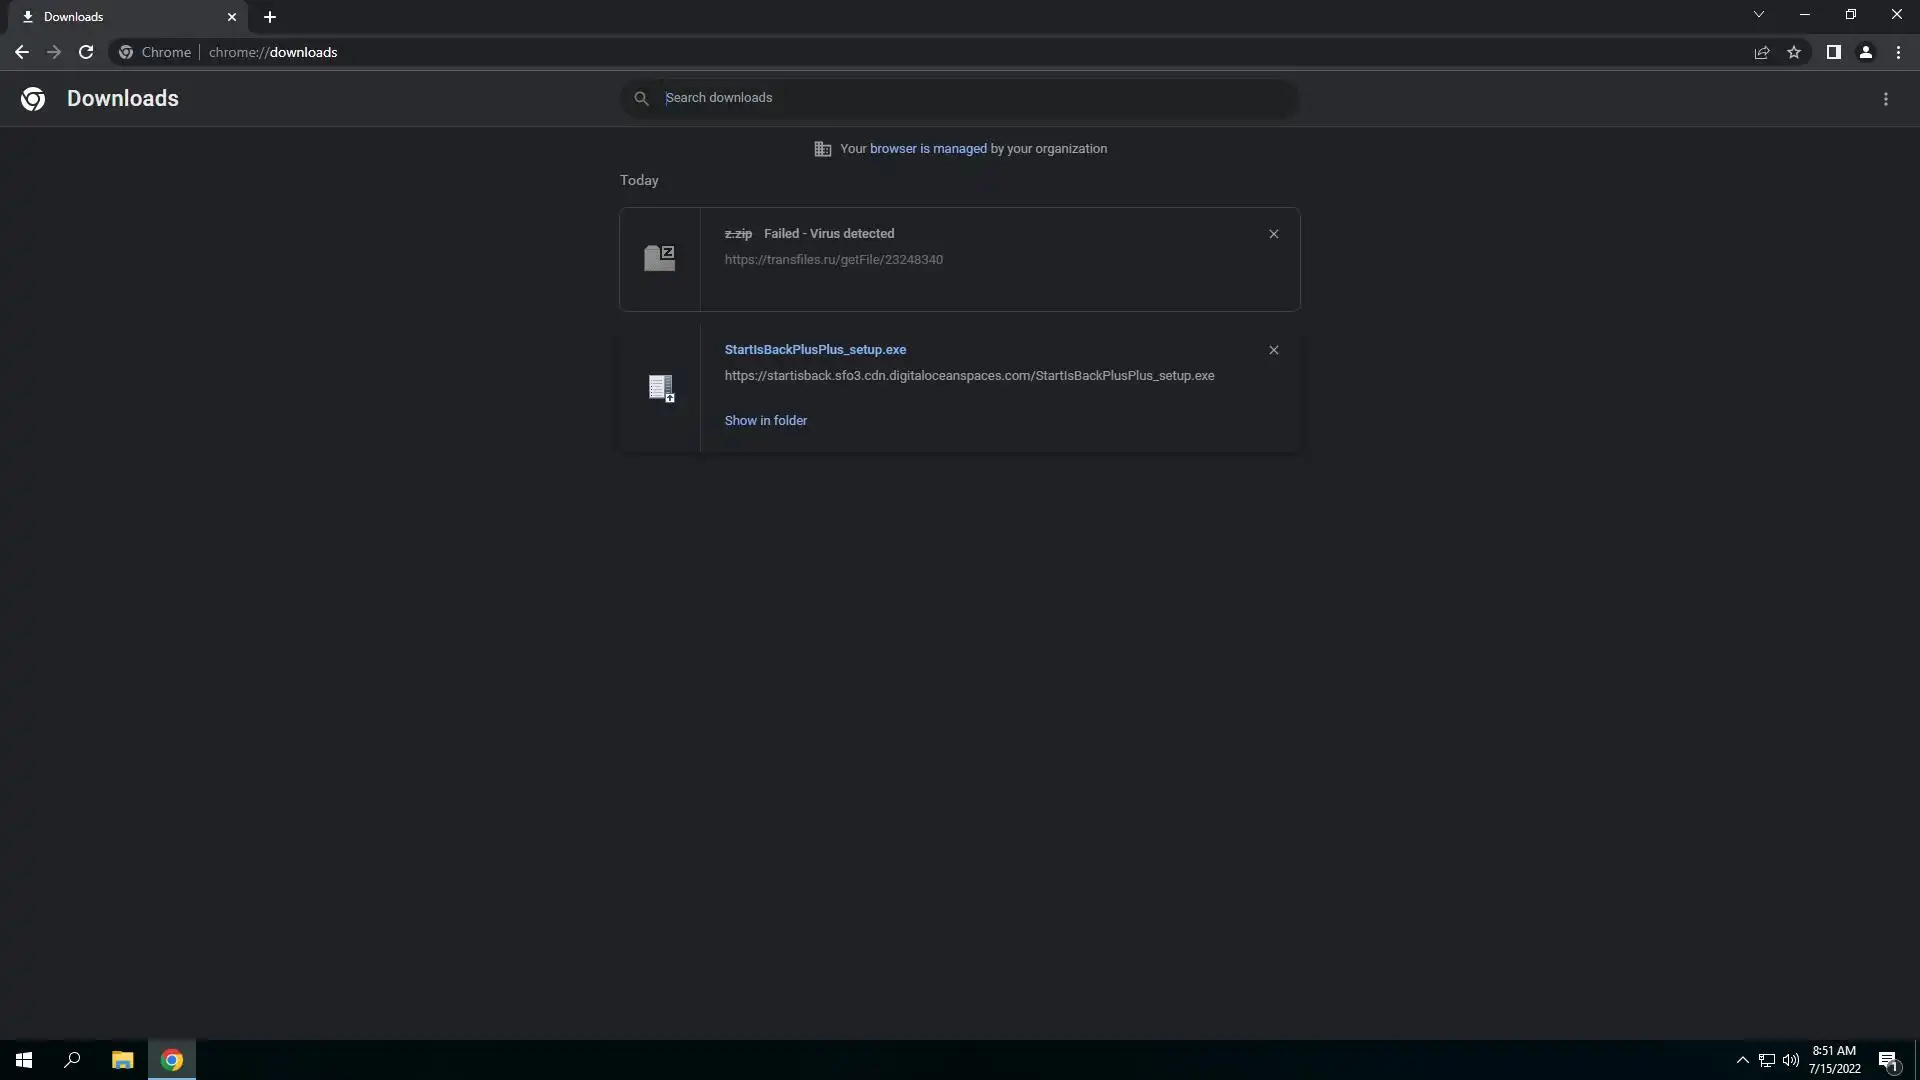Expand the tab search chevron
The width and height of the screenshot is (1920, 1080).
click(1758, 15)
